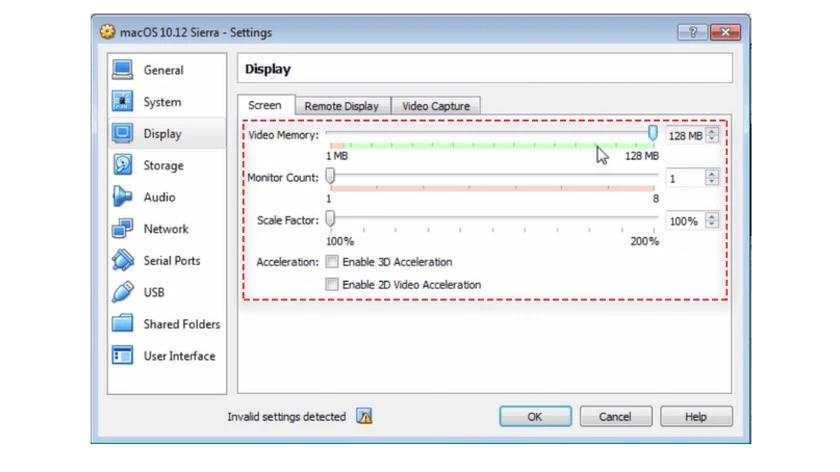Click the 'Video Memory:' label
Viewport: 840px width, 472px height.
(283, 135)
